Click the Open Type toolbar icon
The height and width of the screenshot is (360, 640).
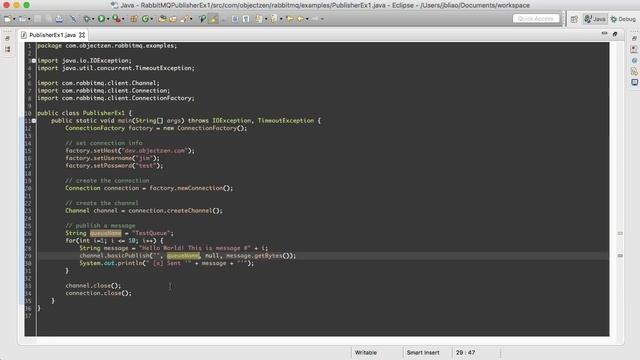tap(162, 19)
